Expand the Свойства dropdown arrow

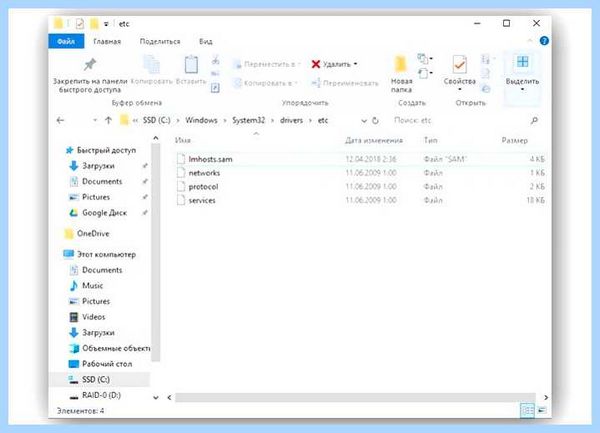(x=460, y=90)
